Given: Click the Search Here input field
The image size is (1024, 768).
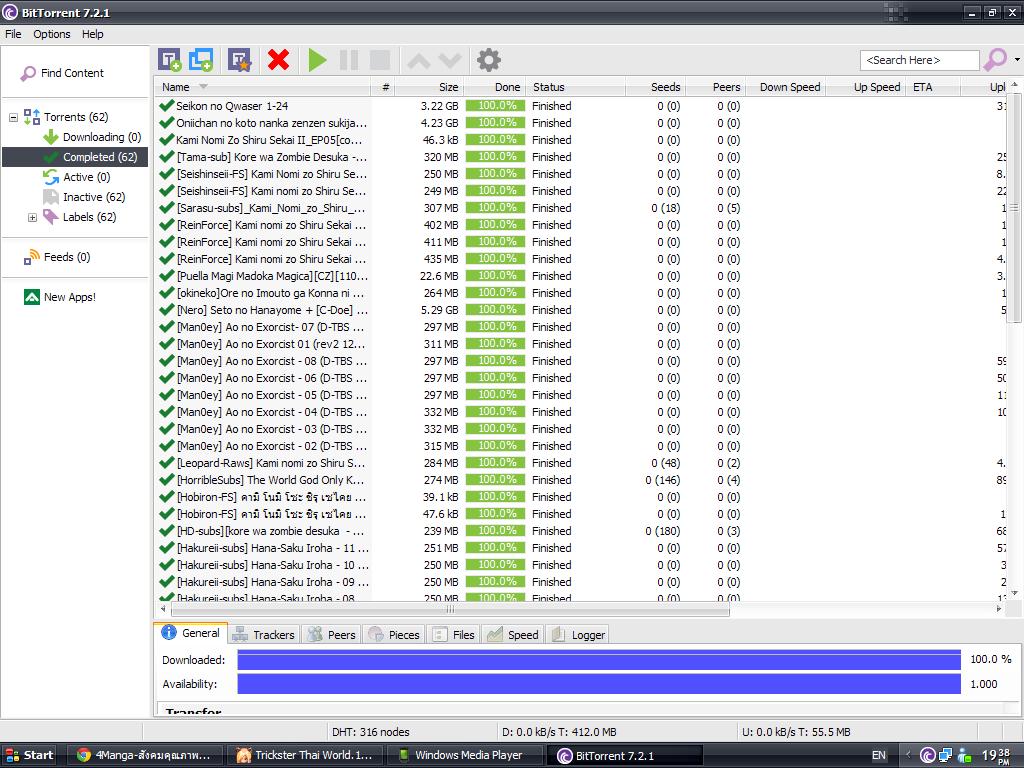Looking at the screenshot, I should point(920,60).
